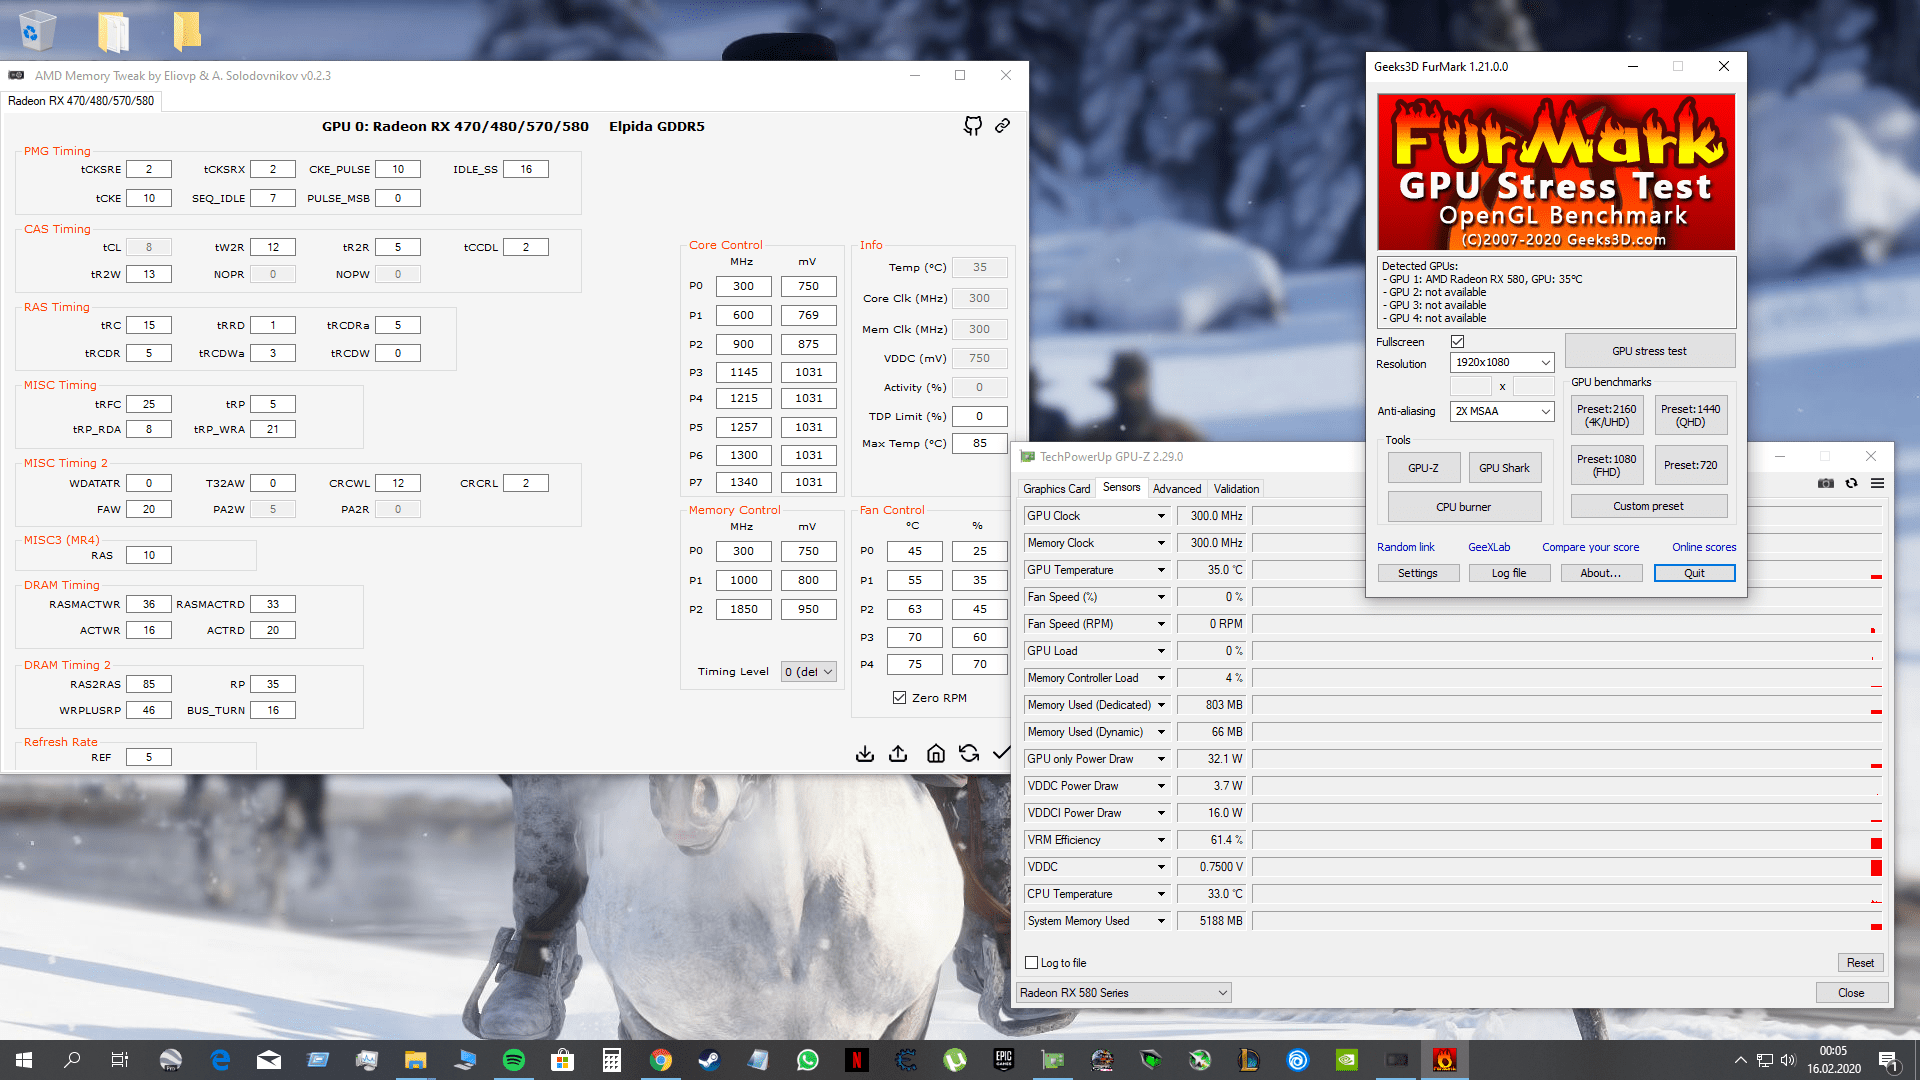1920x1080 pixels.
Task: Switch to the GPU-Z Advanced tab
Action: pyautogui.click(x=1176, y=489)
